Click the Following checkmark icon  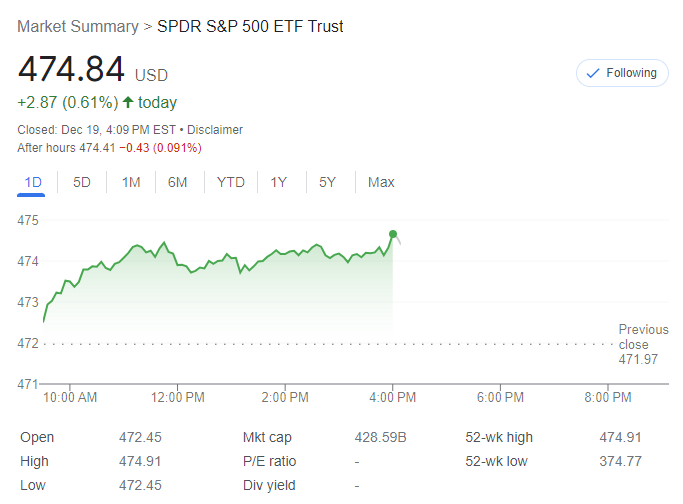pyautogui.click(x=593, y=73)
